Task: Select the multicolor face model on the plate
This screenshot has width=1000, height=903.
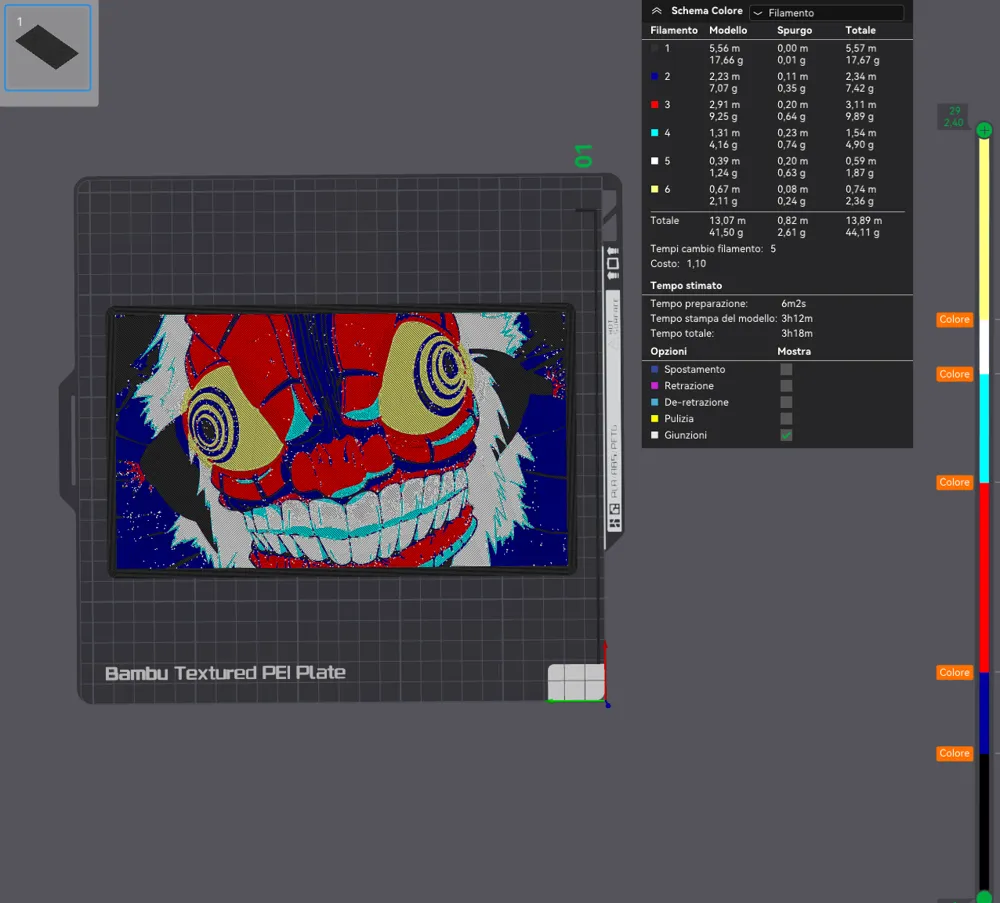Action: point(342,440)
